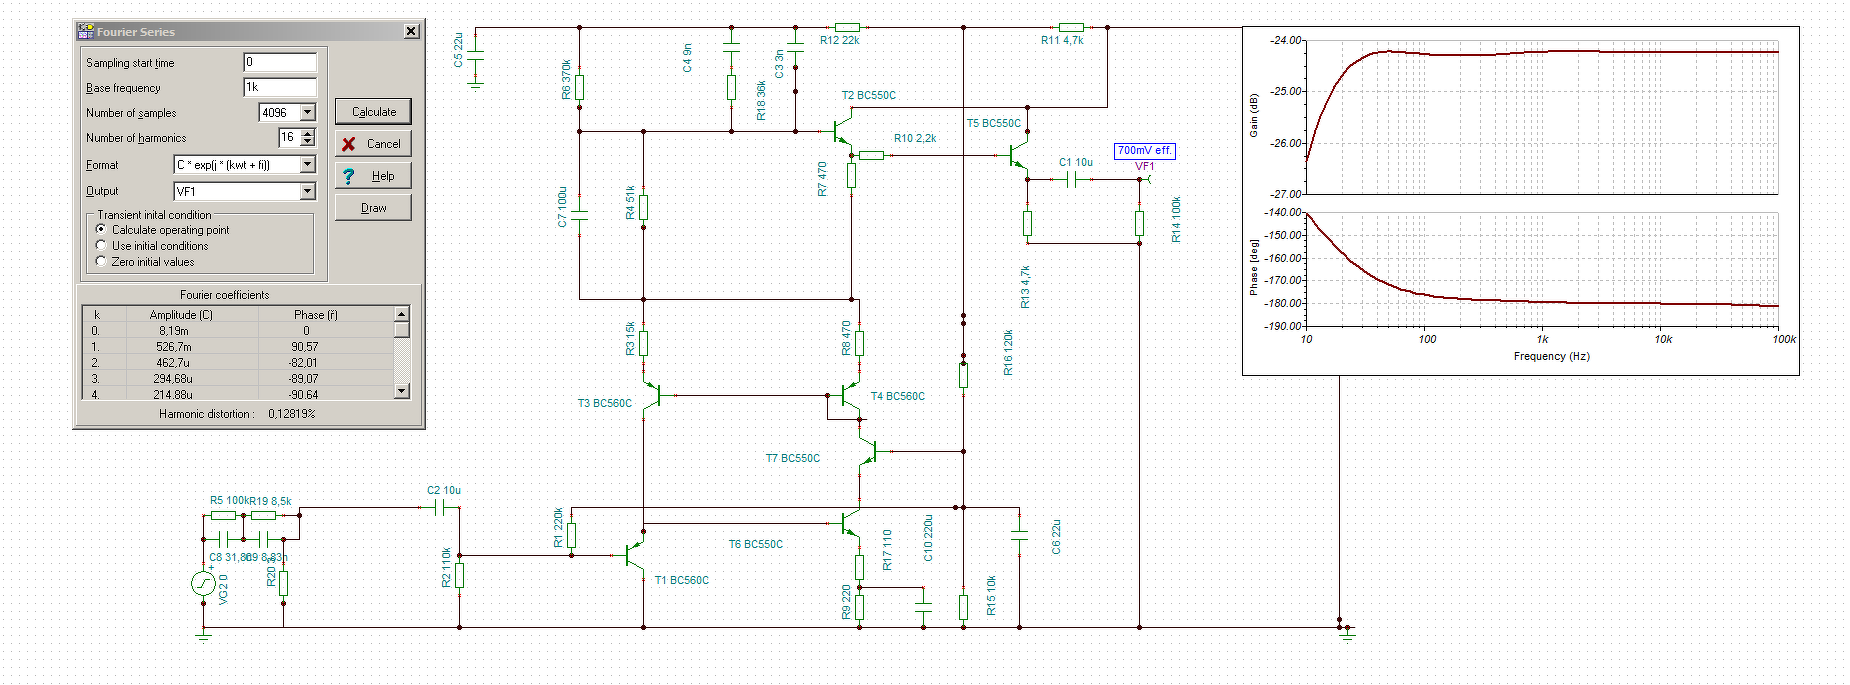This screenshot has height=685, width=1850.
Task: Click the Fourier coefficients scroll down arrow
Action: point(402,392)
